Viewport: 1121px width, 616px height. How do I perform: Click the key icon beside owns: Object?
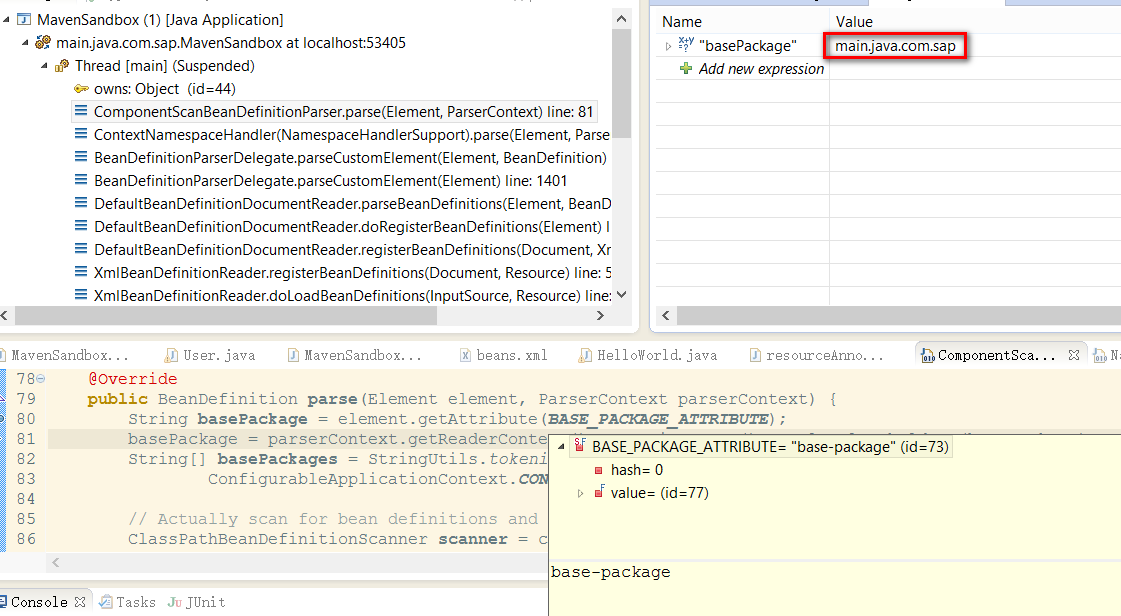pyautogui.click(x=81, y=88)
